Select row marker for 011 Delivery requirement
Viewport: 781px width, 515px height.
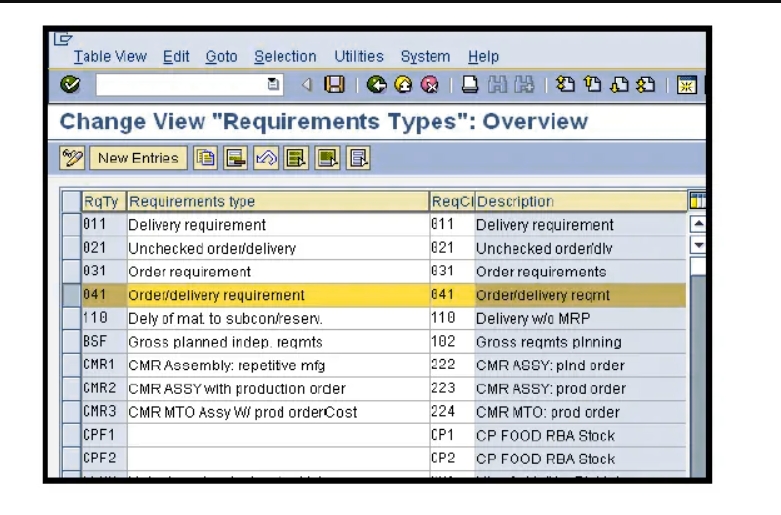pyautogui.click(x=72, y=224)
